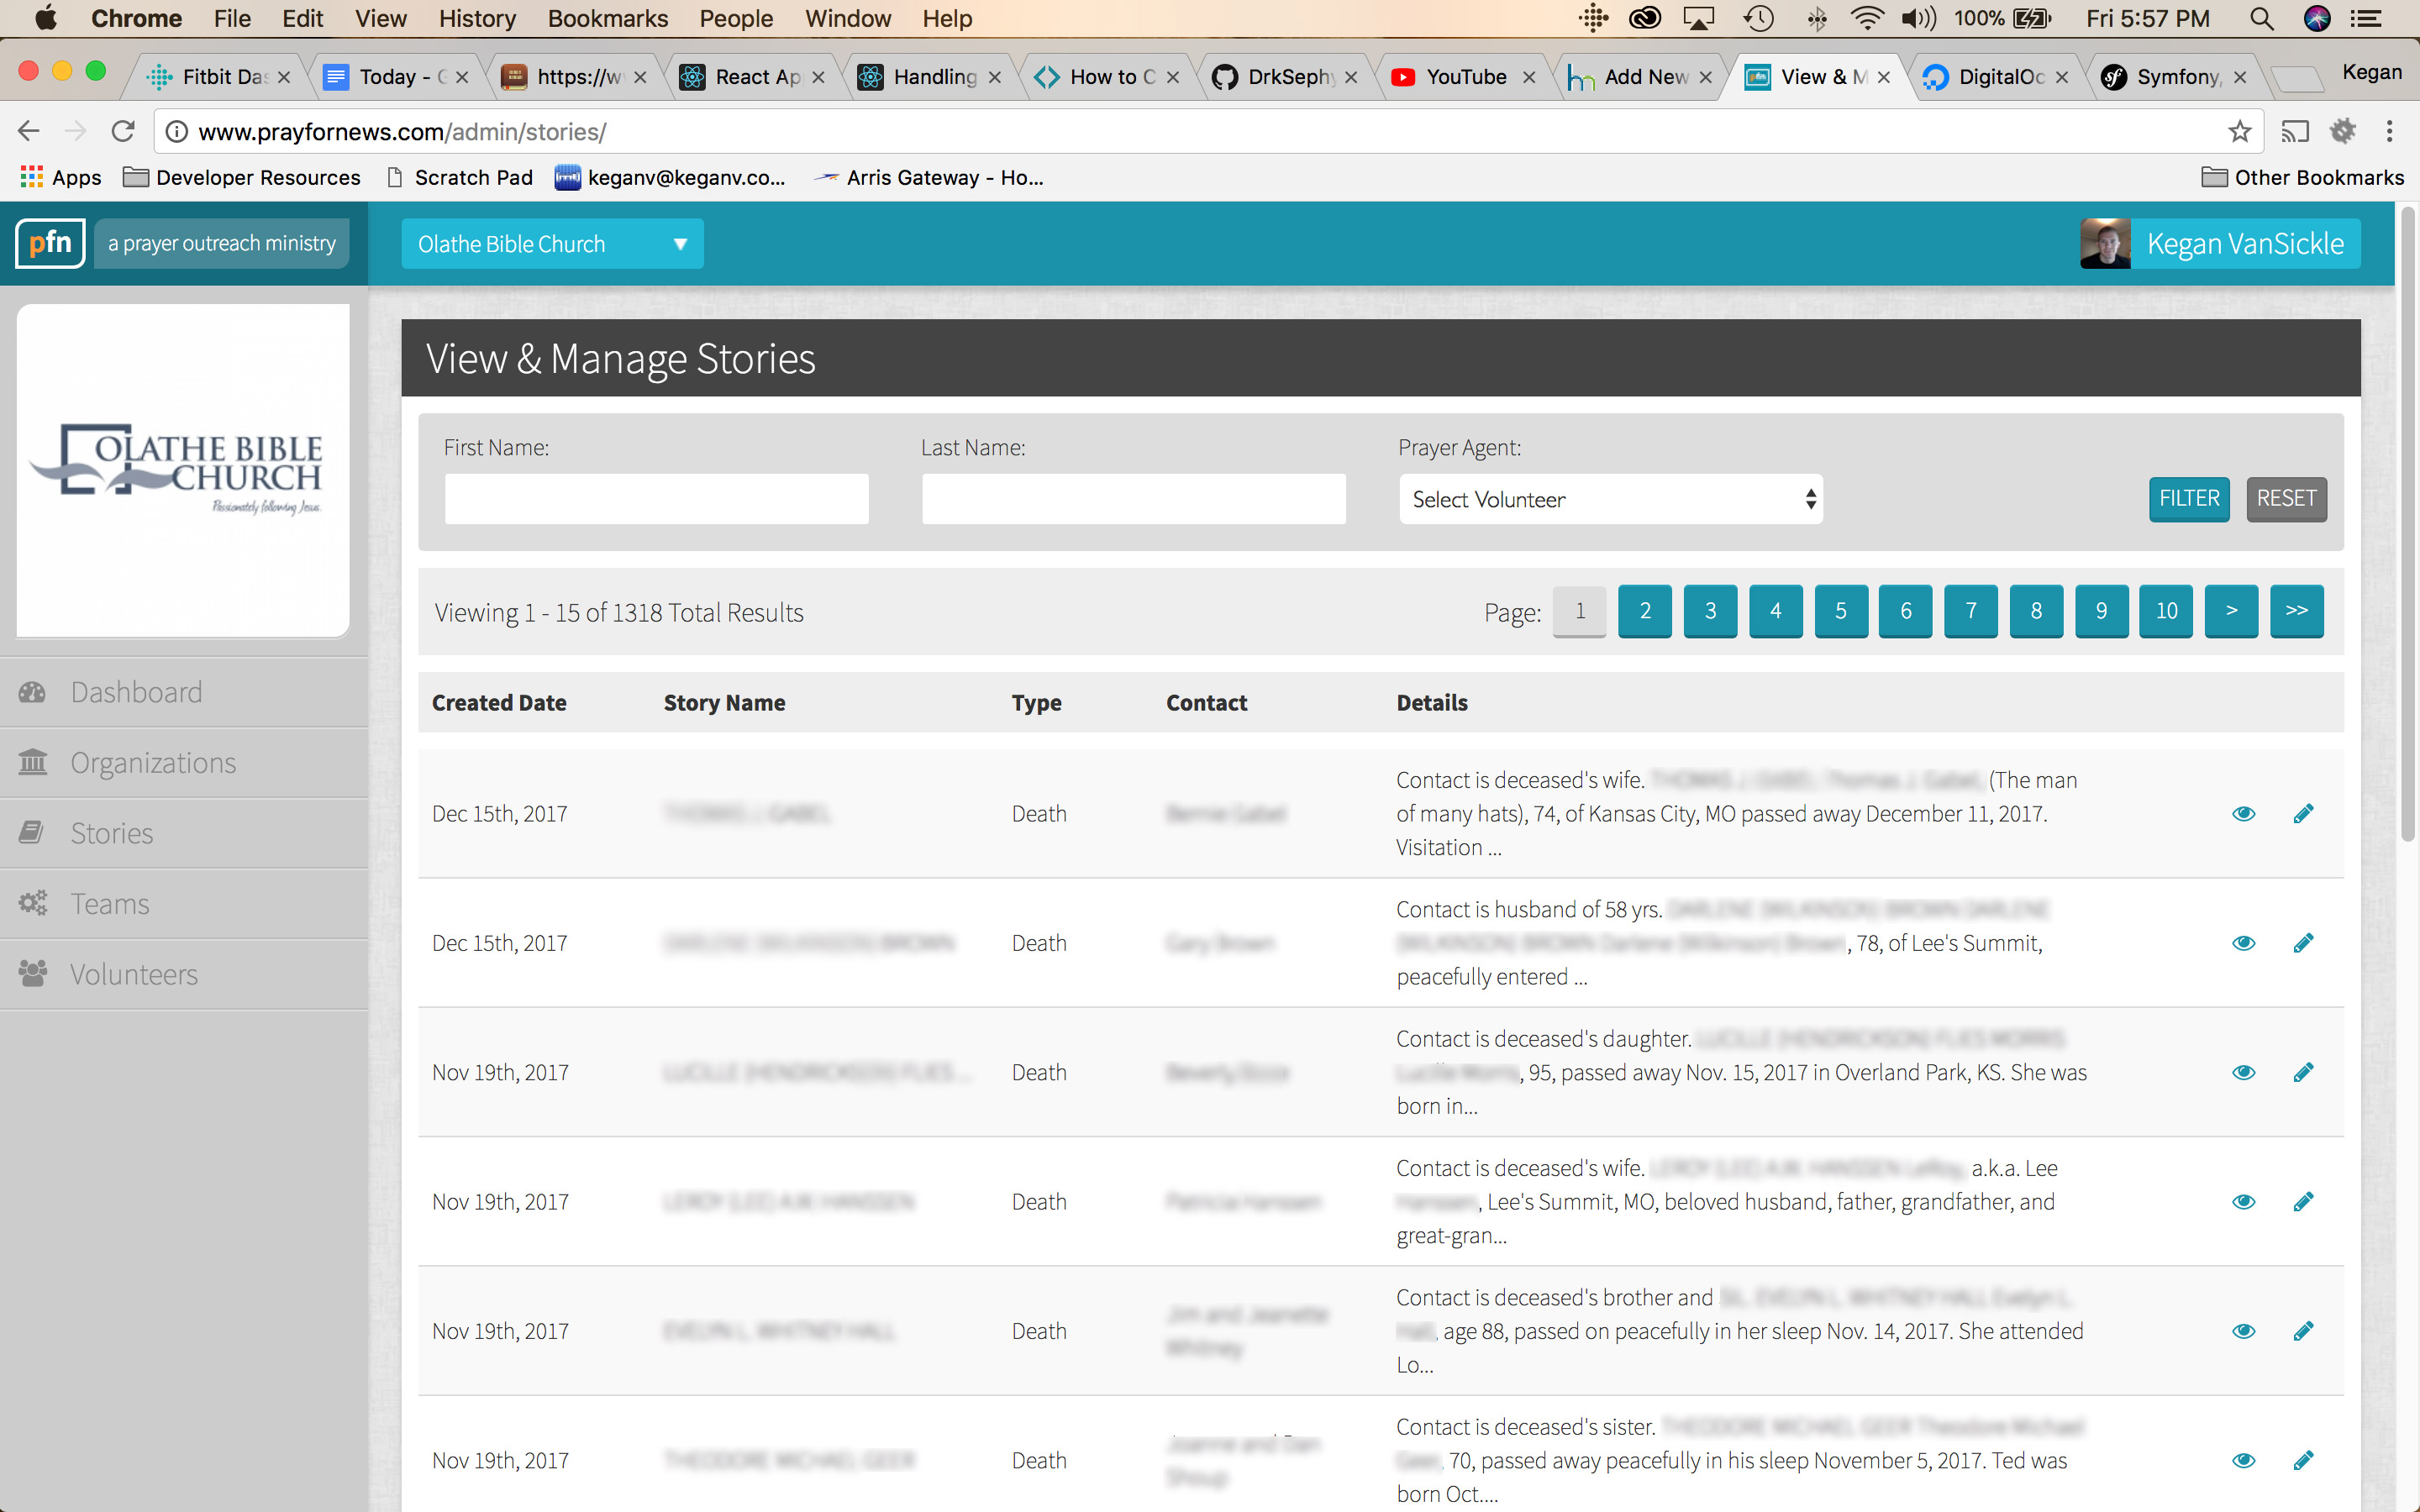Open Stories in the sidebar
The width and height of the screenshot is (2420, 1512).
(x=184, y=833)
